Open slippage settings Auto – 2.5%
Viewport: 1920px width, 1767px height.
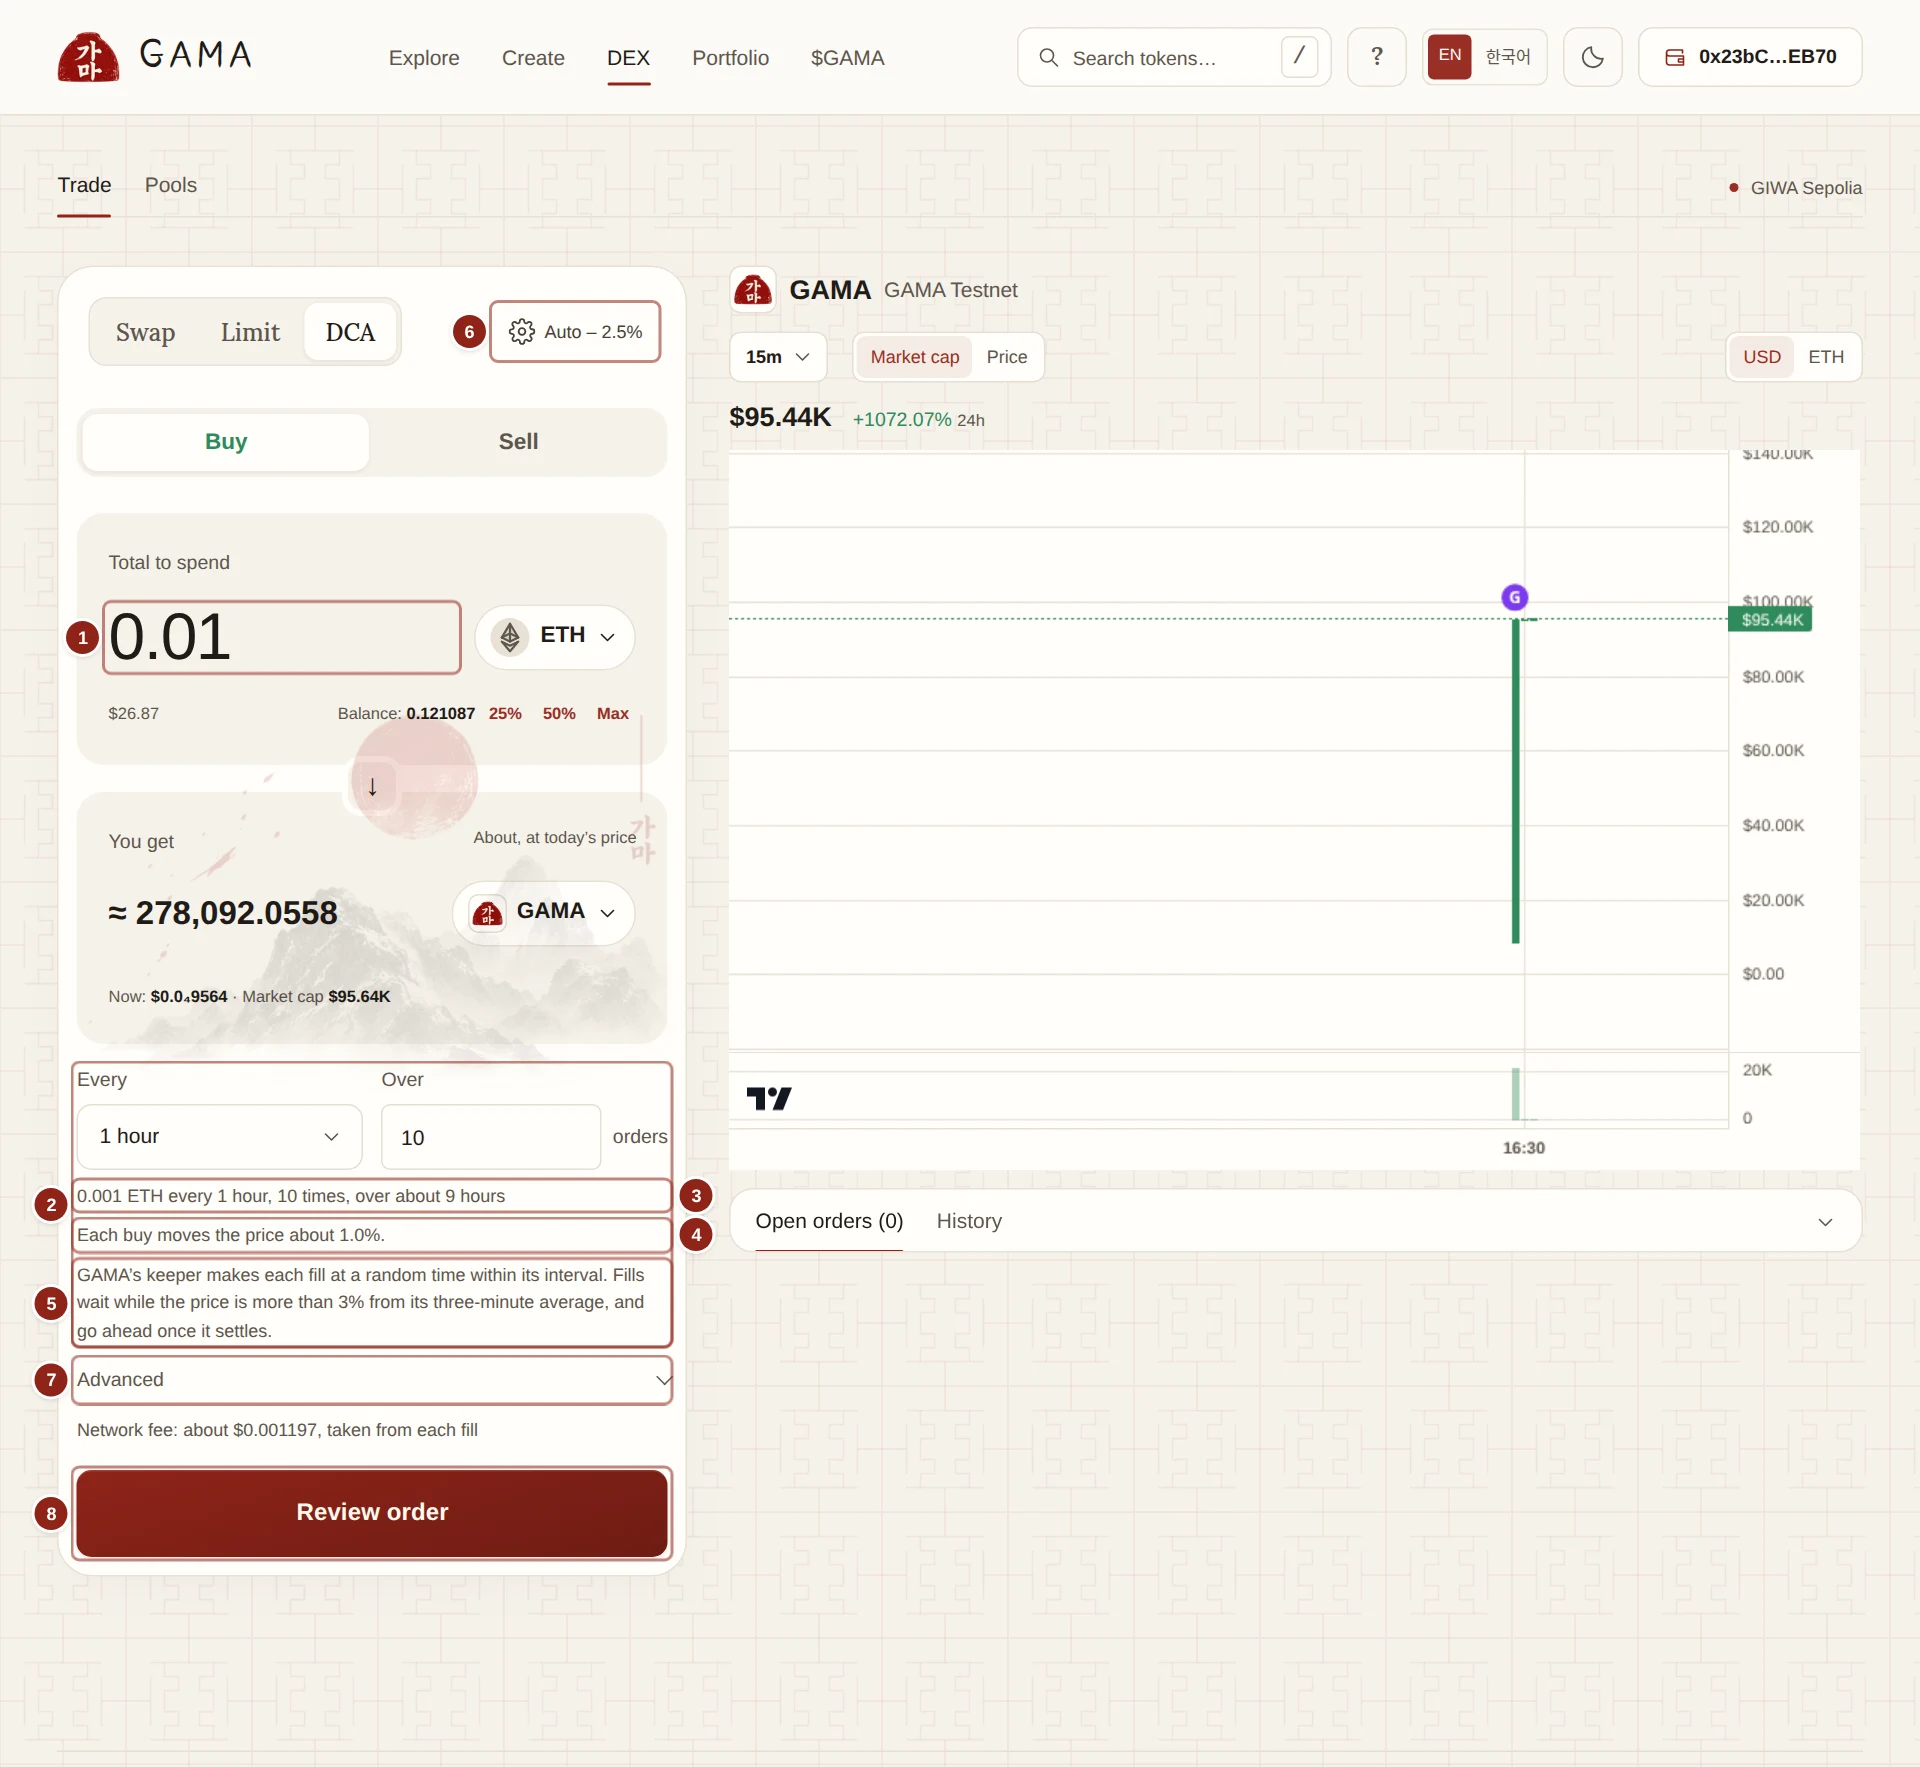575,332
